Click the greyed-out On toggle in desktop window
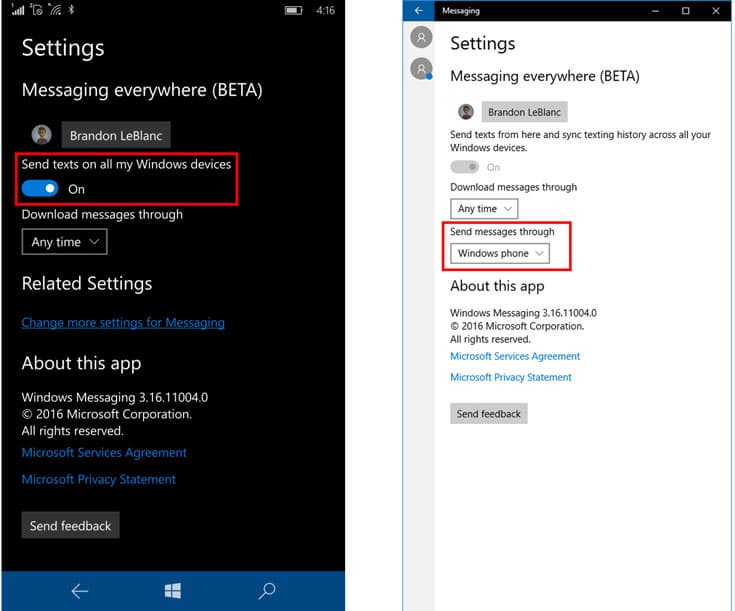Image resolution: width=735 pixels, height=611 pixels. [465, 166]
